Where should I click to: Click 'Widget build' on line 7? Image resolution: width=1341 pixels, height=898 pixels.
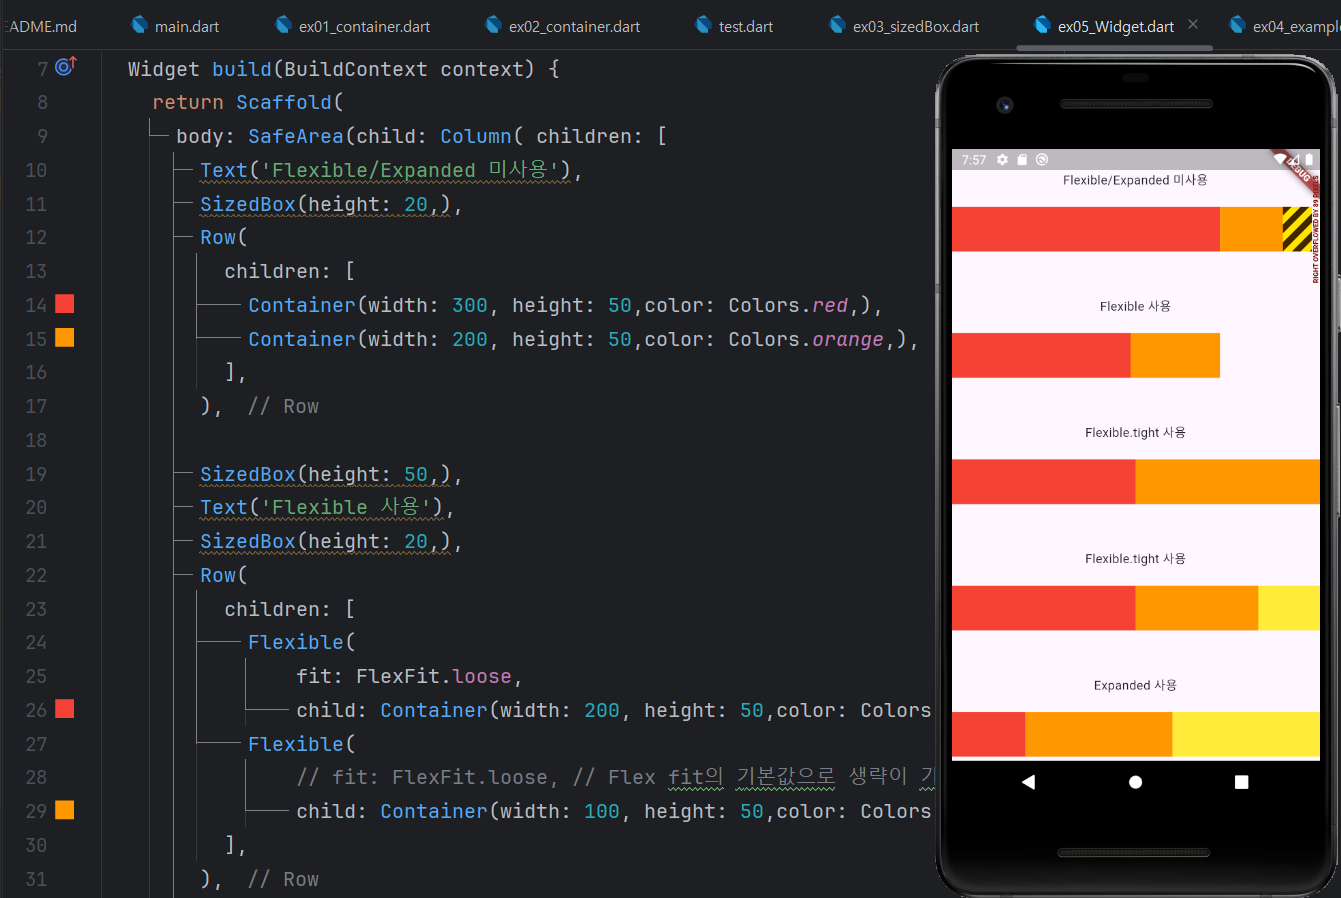[x=200, y=69]
